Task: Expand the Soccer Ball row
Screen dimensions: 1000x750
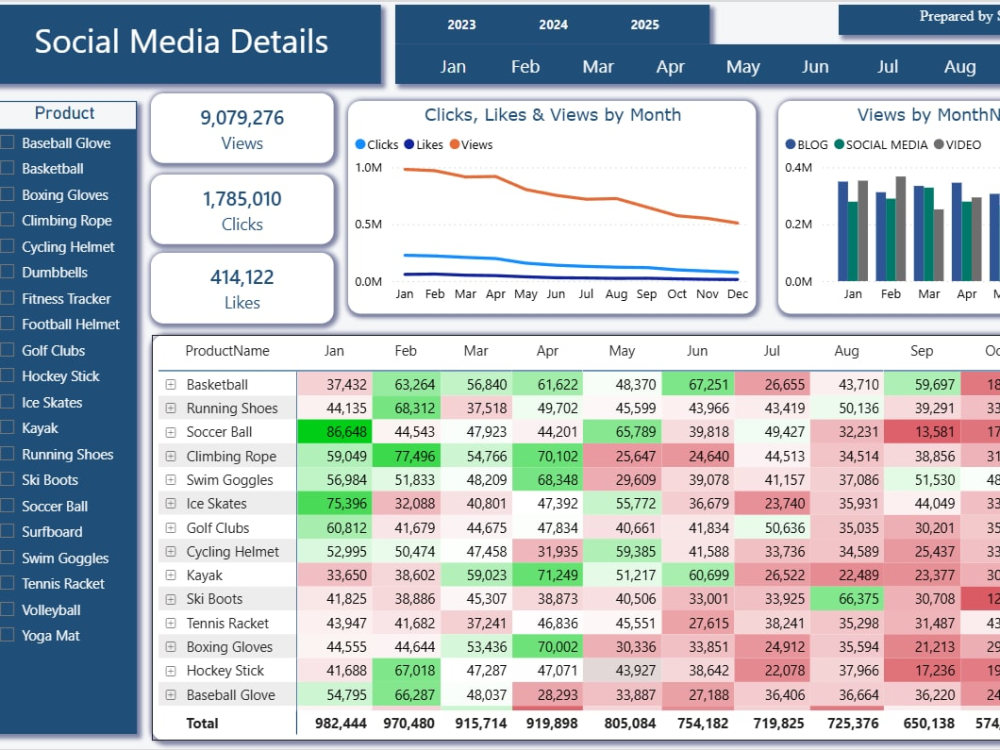Action: [x=170, y=432]
